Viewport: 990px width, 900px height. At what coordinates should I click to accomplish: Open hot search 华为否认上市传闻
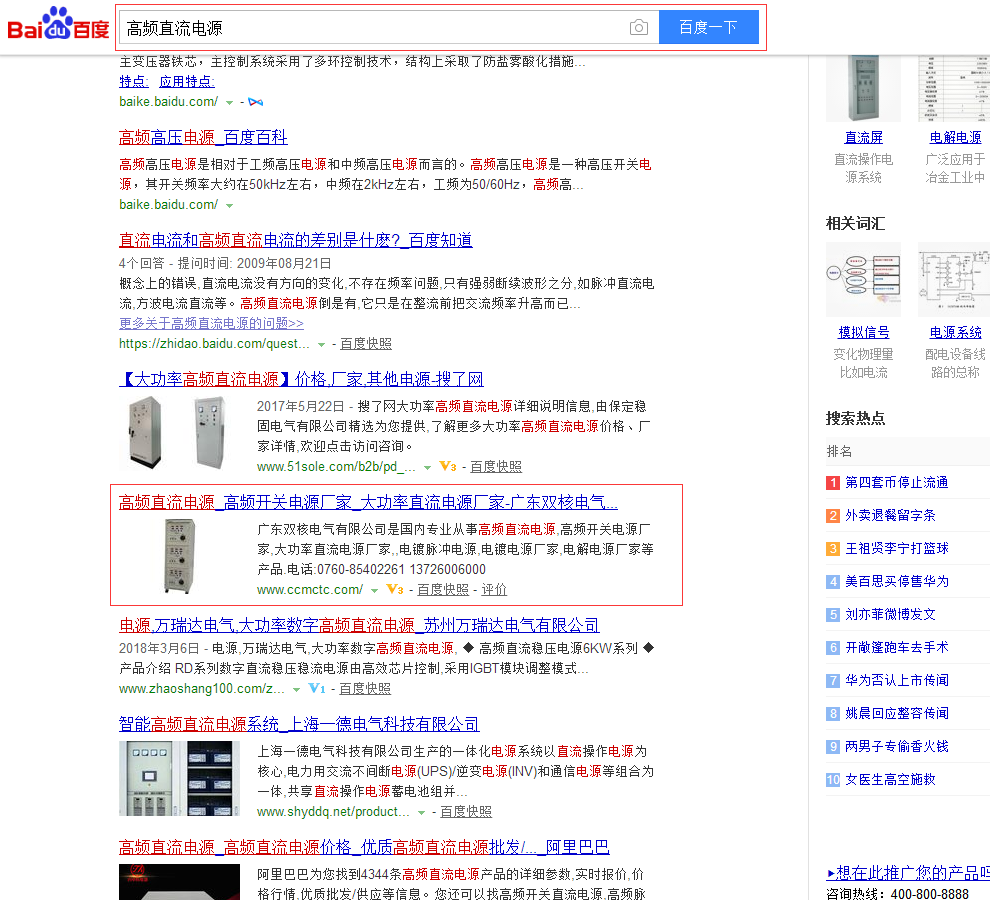pyautogui.click(x=896, y=681)
